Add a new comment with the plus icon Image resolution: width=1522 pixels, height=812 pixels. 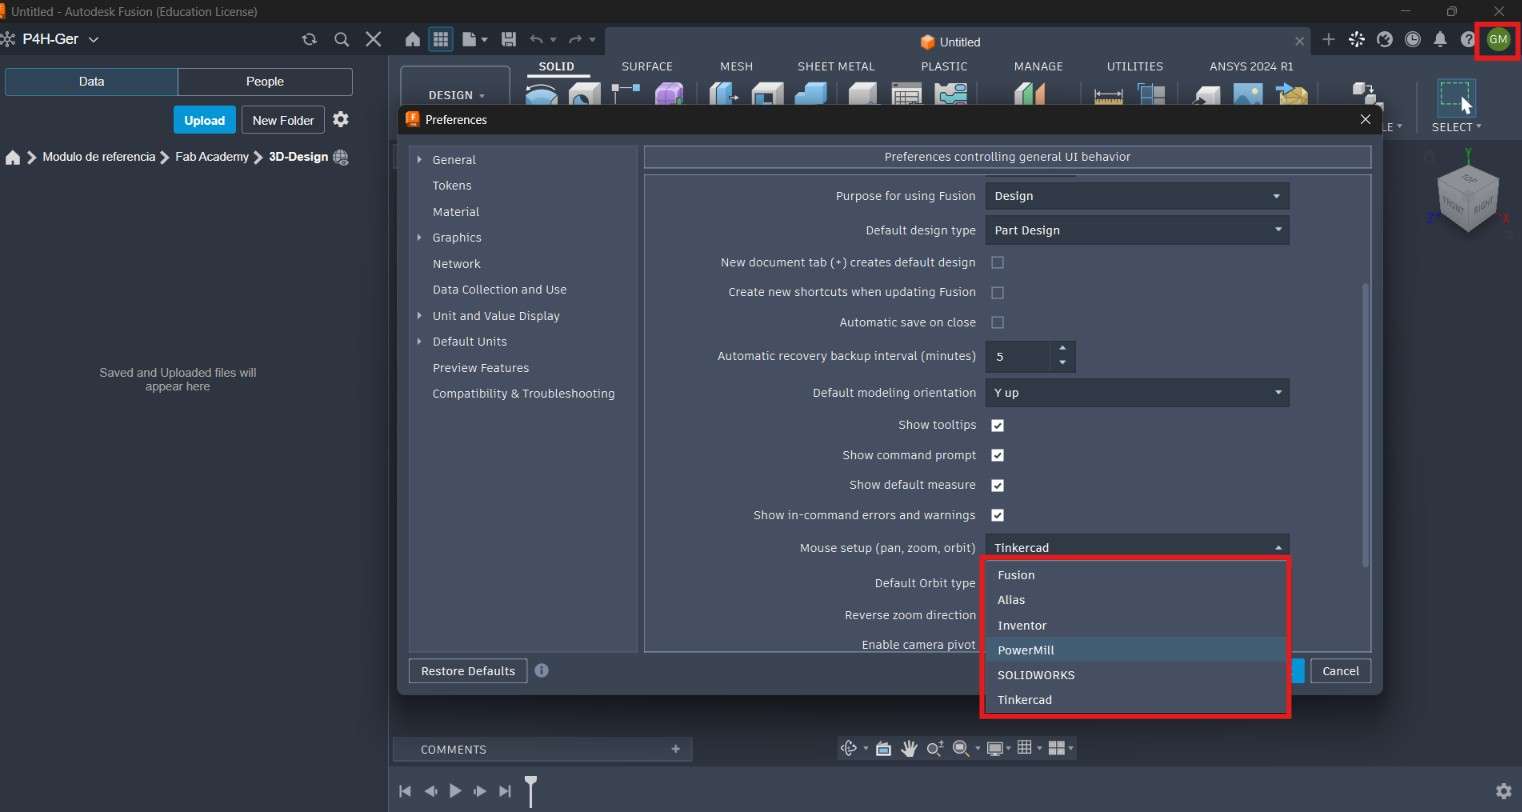pyautogui.click(x=676, y=749)
